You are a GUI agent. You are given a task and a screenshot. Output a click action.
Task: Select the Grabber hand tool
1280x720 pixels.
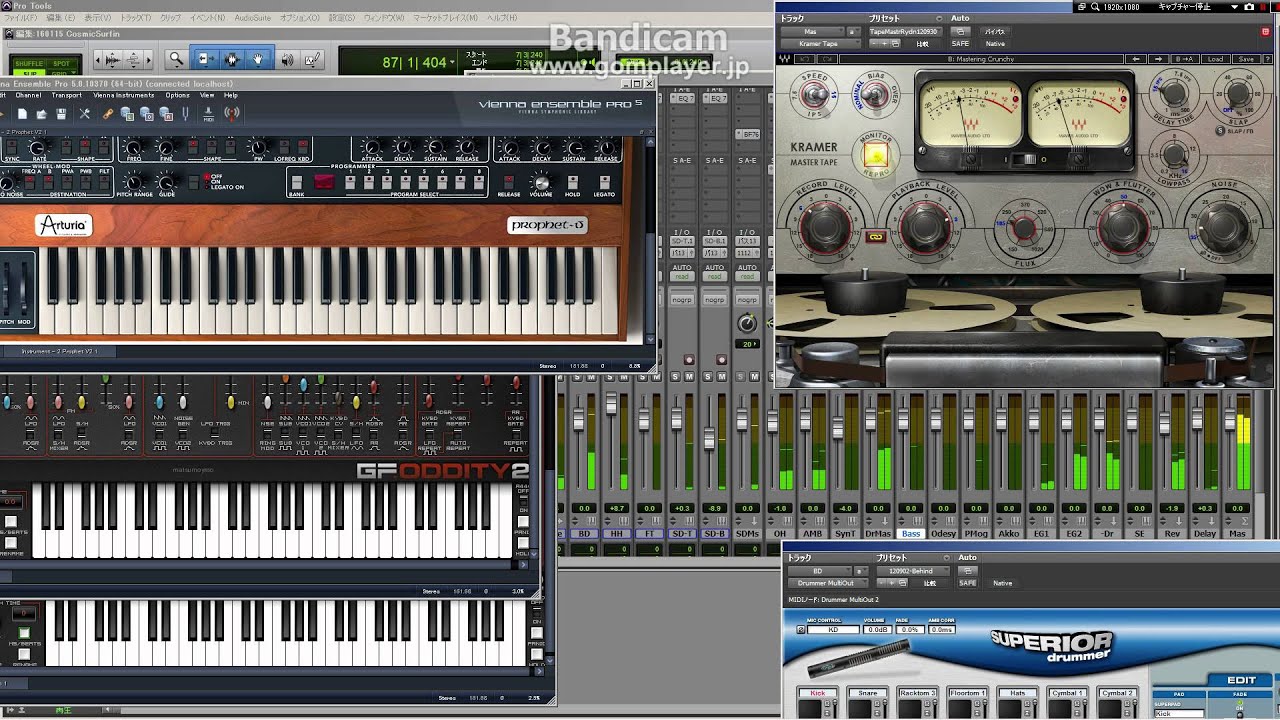click(258, 60)
